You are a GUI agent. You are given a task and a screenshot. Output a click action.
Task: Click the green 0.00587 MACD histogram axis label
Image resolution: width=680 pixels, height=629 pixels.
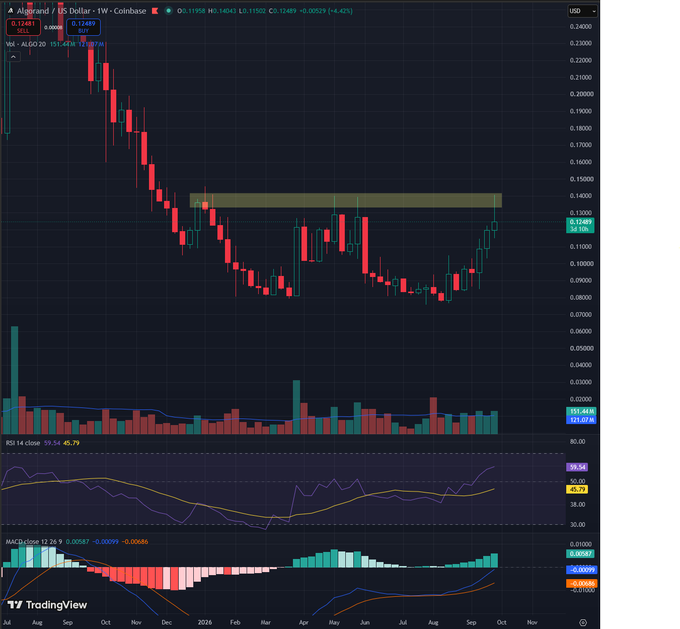coord(580,554)
